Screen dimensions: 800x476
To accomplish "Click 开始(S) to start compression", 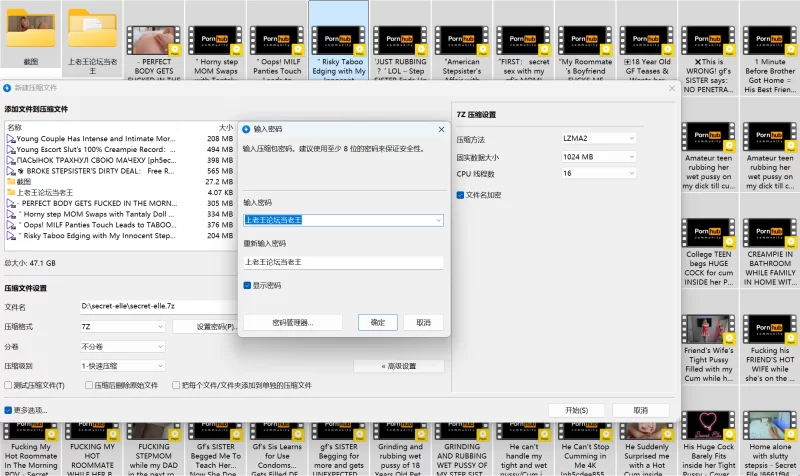I will (x=577, y=410).
